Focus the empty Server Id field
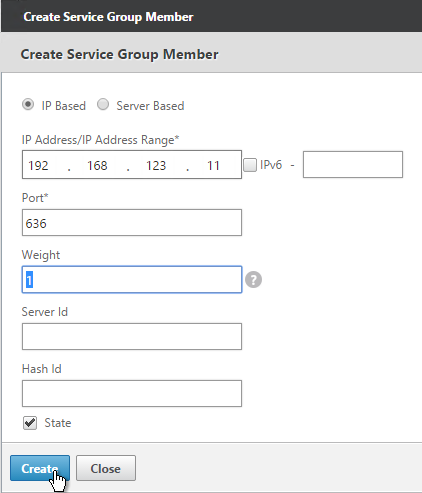The height and width of the screenshot is (493, 422). 132,337
